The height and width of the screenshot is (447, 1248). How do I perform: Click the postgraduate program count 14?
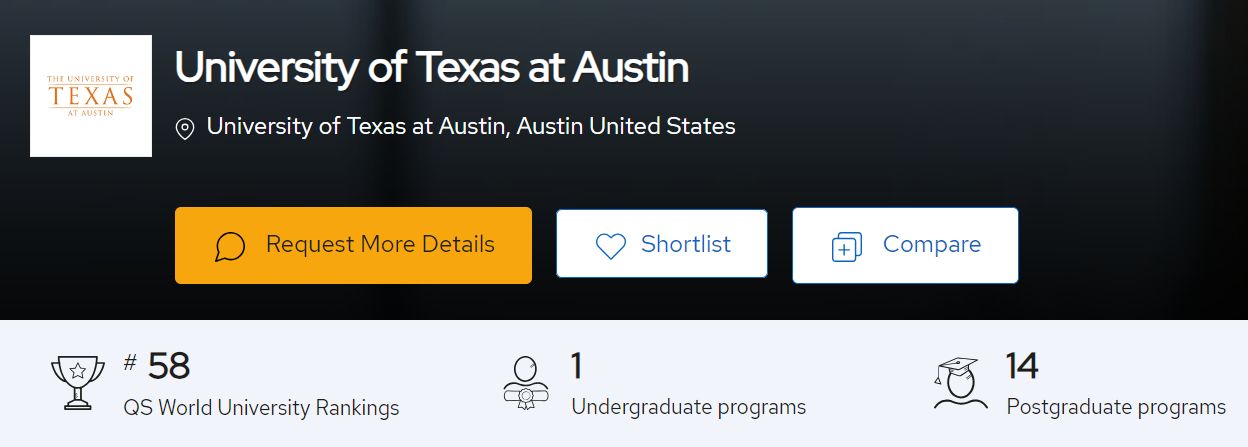(x=1022, y=367)
